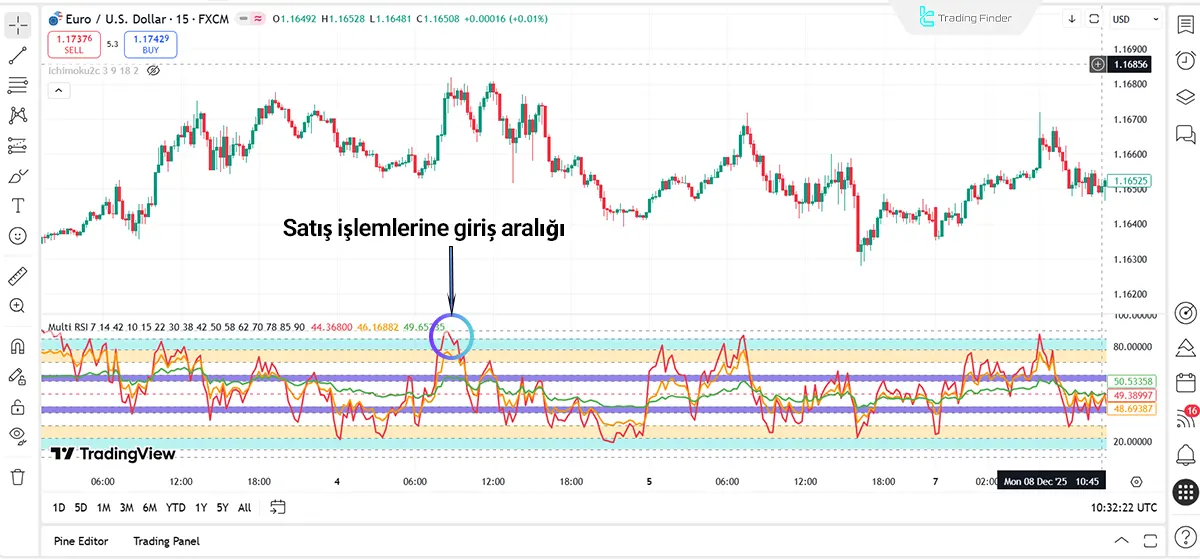Select the Text annotation tool
This screenshot has height=559, width=1200.
click(17, 206)
